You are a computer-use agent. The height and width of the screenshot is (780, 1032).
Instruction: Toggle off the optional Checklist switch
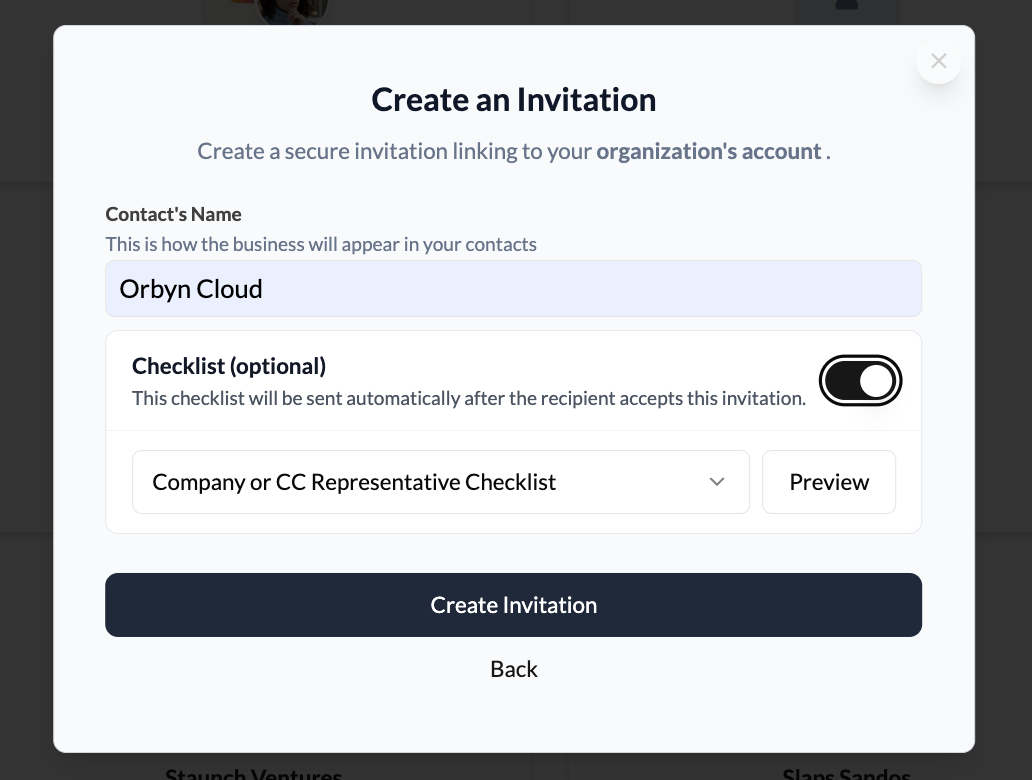pyautogui.click(x=861, y=381)
